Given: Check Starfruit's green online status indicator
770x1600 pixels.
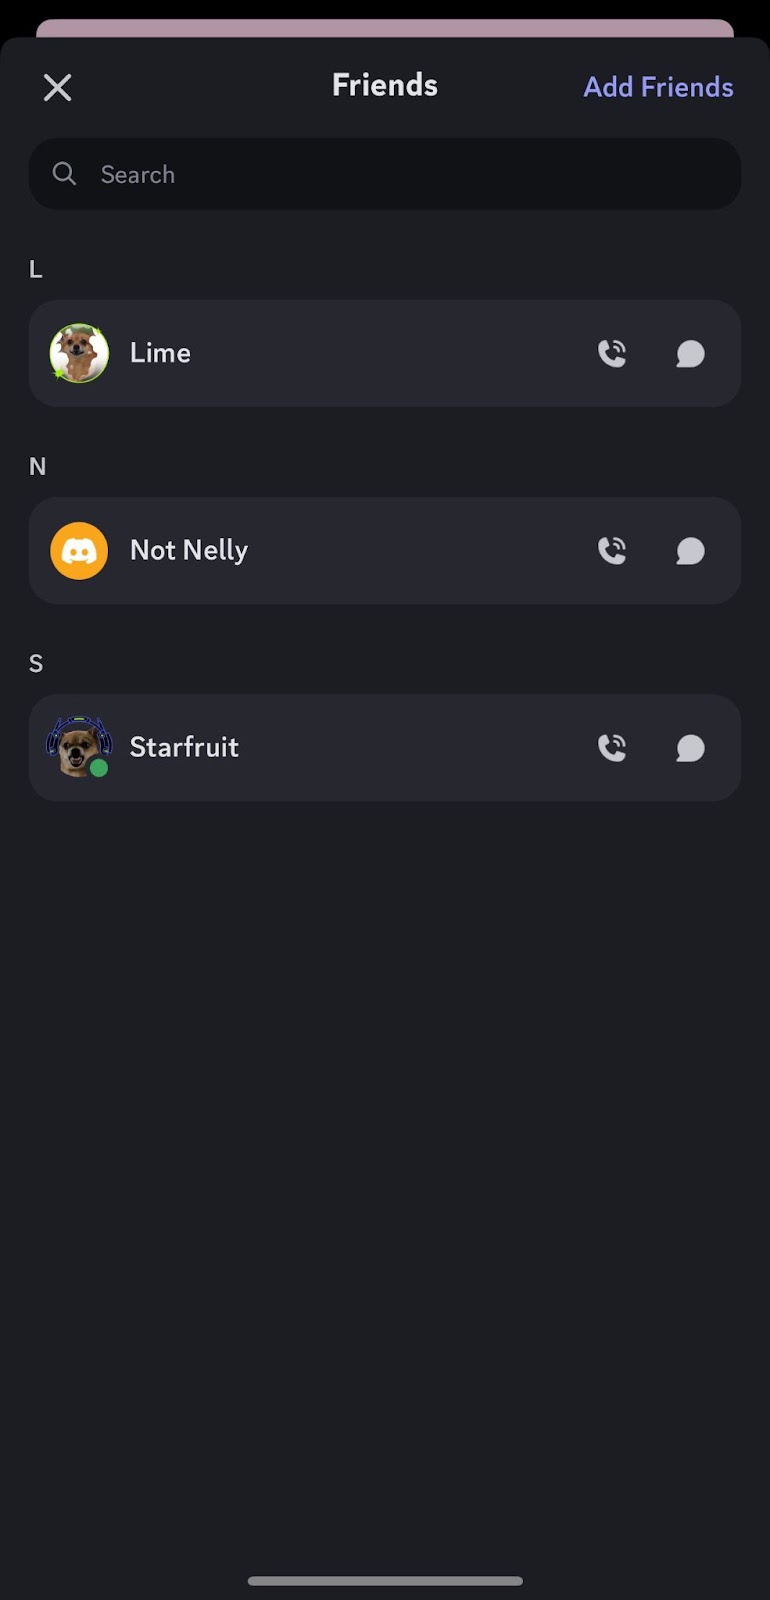Looking at the screenshot, I should point(100,769).
